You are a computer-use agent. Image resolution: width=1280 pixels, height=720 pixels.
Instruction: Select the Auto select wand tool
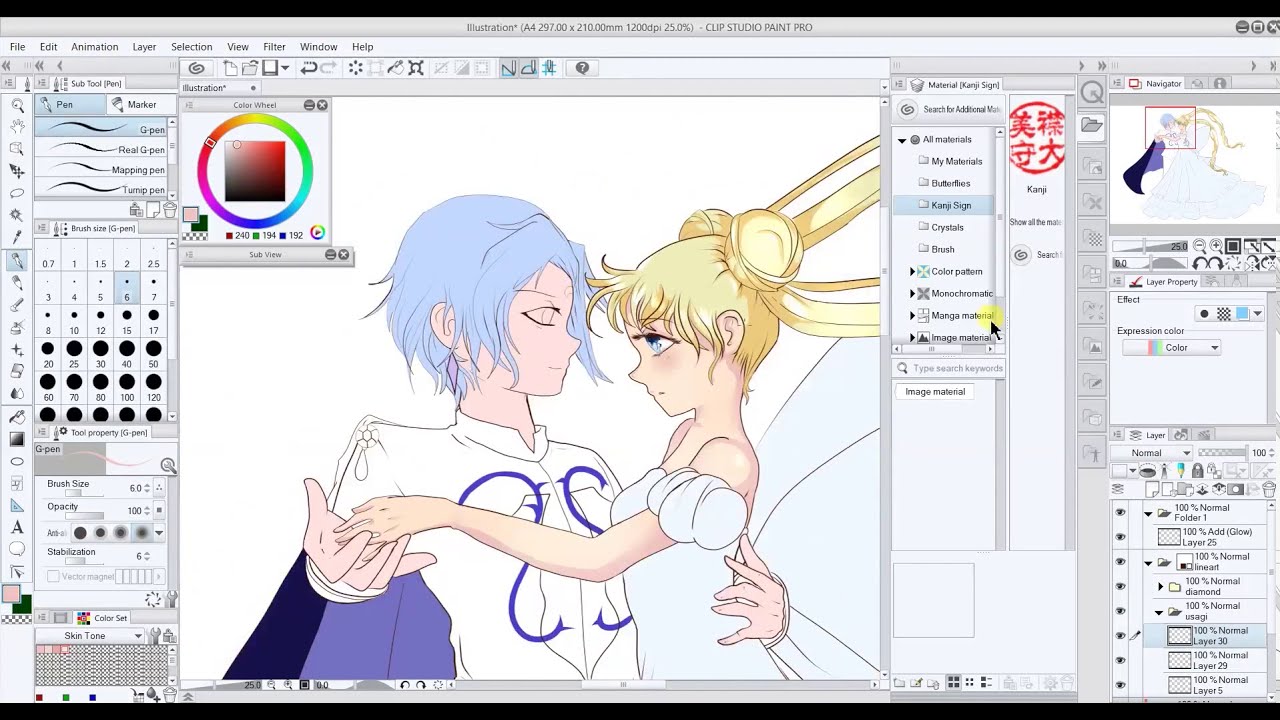[17, 215]
